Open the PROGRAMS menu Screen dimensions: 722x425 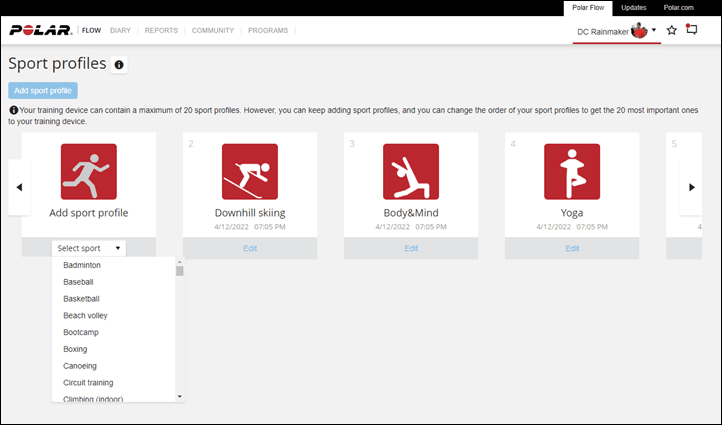pos(268,30)
